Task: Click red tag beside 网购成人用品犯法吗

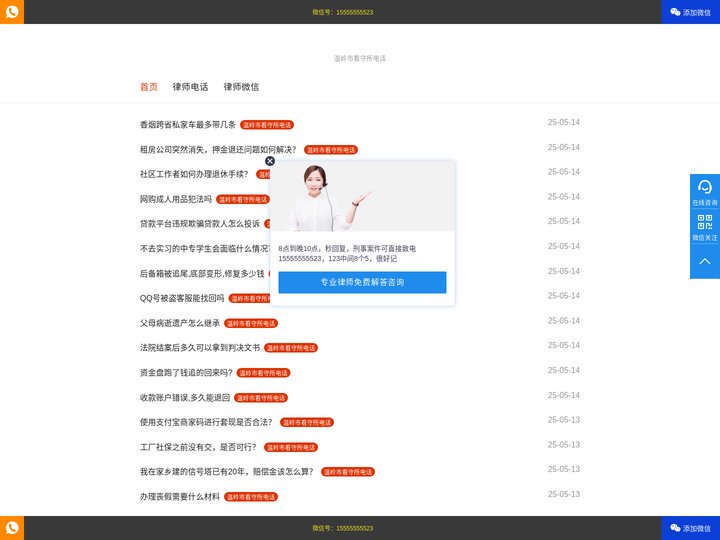Action: tap(243, 199)
